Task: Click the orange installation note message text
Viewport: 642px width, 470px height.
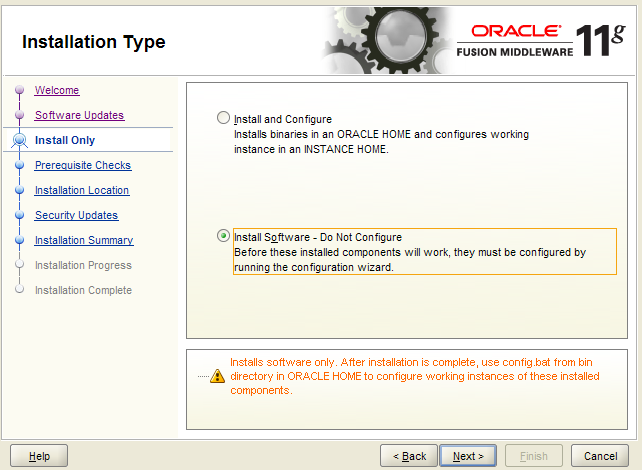Action: pos(415,376)
